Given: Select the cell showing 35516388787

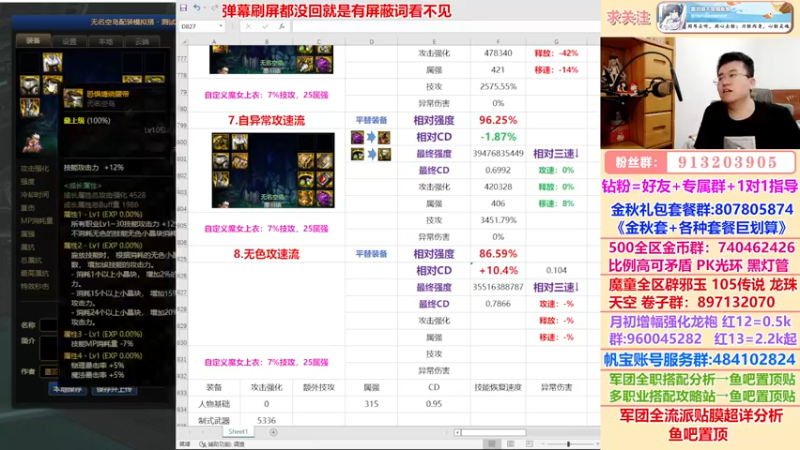Looking at the screenshot, I should [x=497, y=287].
